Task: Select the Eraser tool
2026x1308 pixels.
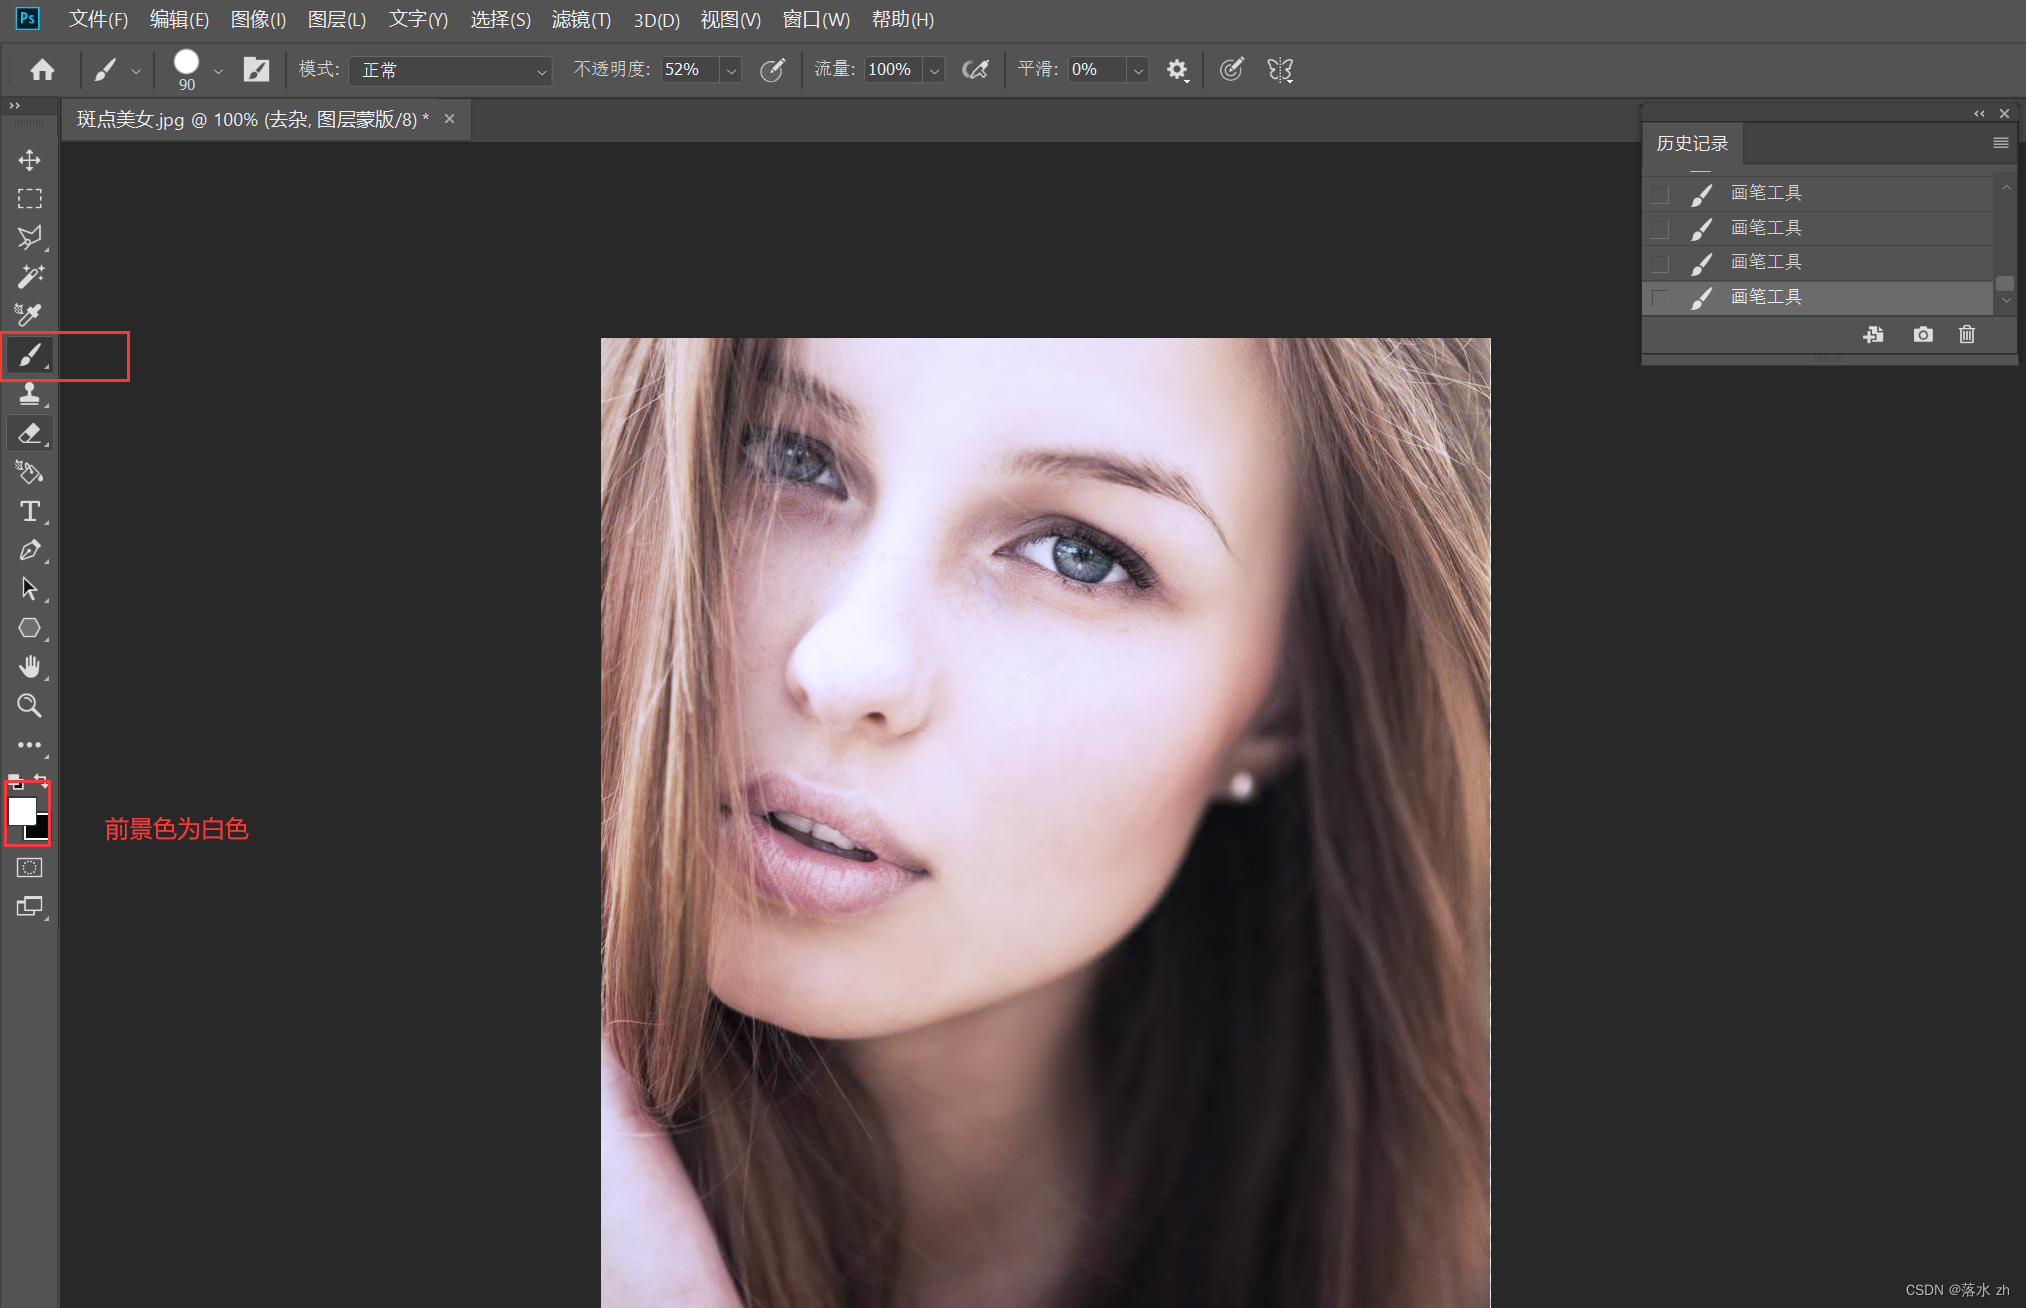Action: [x=29, y=433]
